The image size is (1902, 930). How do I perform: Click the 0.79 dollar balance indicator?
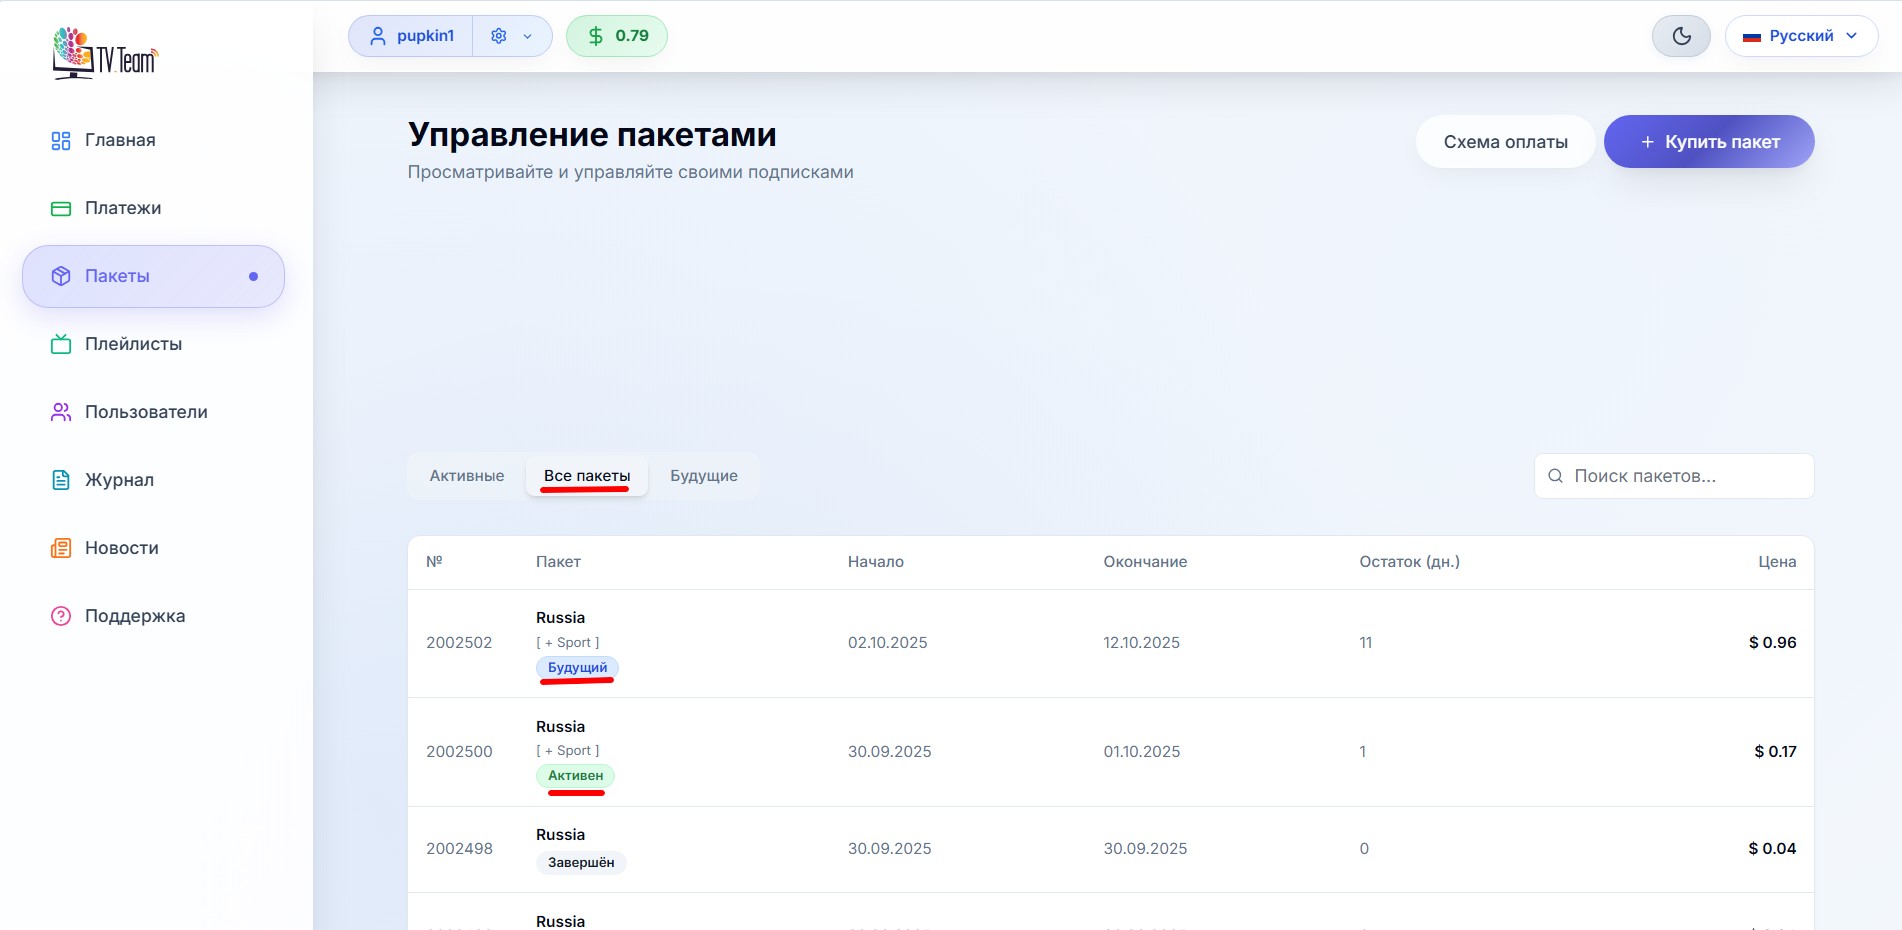click(617, 36)
